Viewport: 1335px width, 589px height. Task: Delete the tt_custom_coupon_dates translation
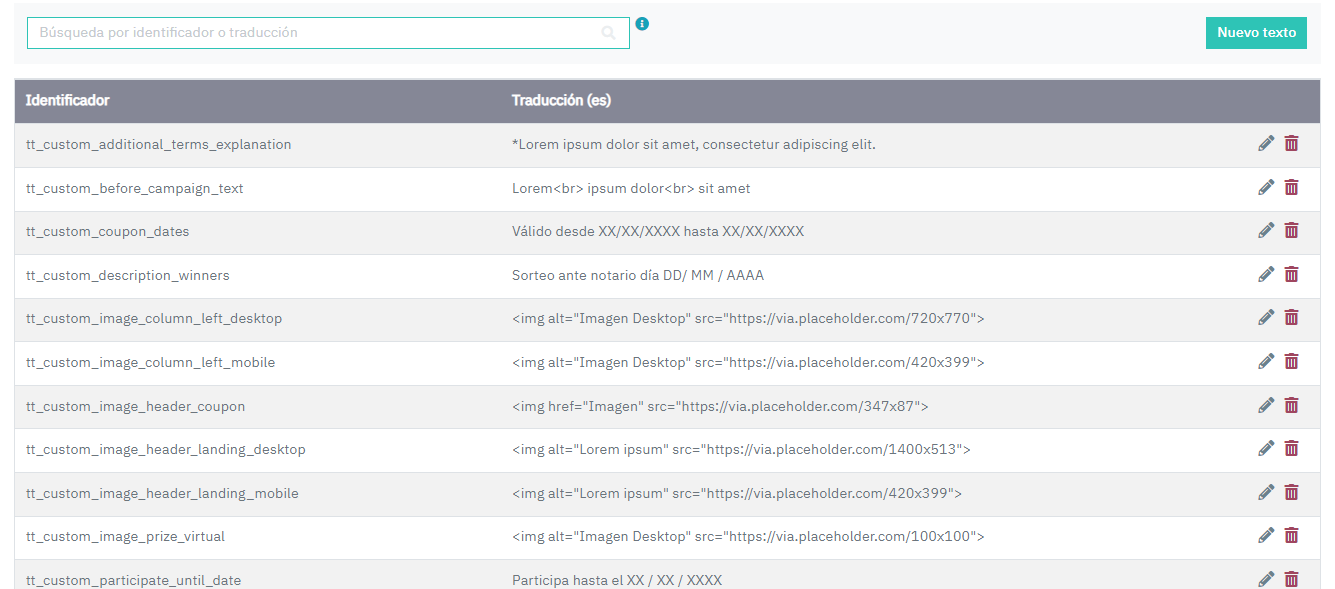(x=1291, y=231)
